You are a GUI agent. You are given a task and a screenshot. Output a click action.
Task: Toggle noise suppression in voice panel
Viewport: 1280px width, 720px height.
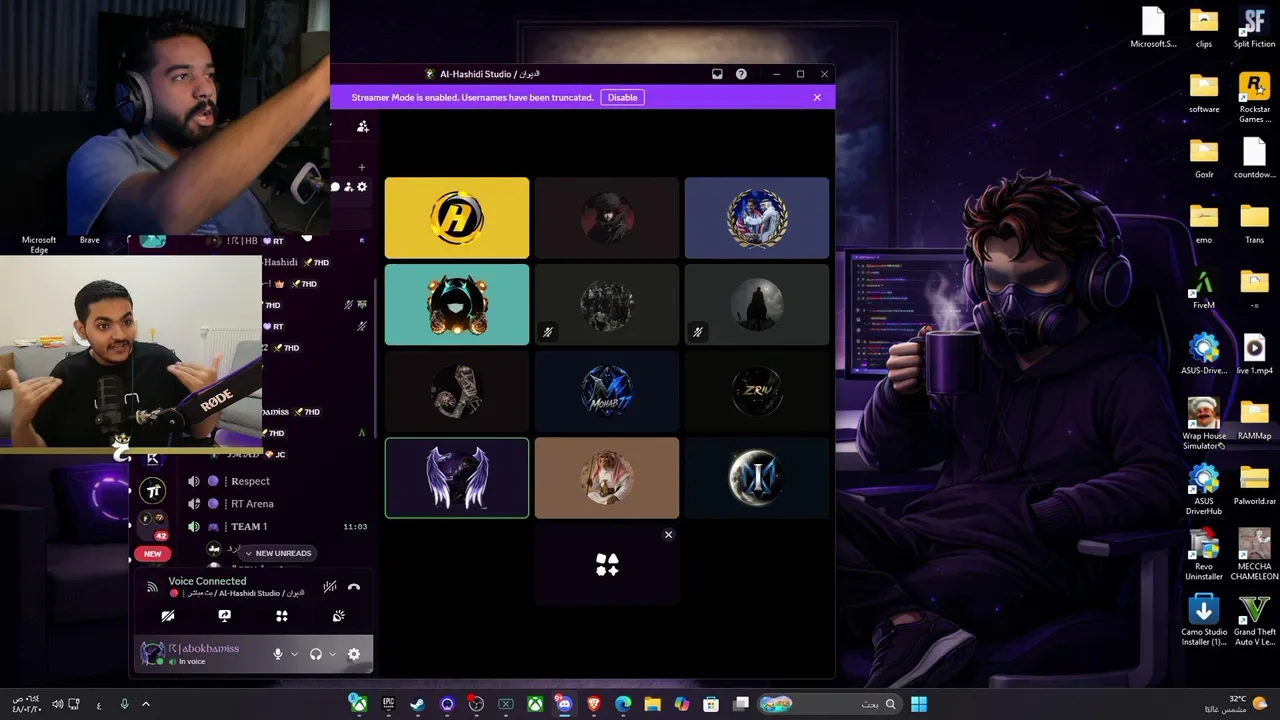[x=330, y=587]
